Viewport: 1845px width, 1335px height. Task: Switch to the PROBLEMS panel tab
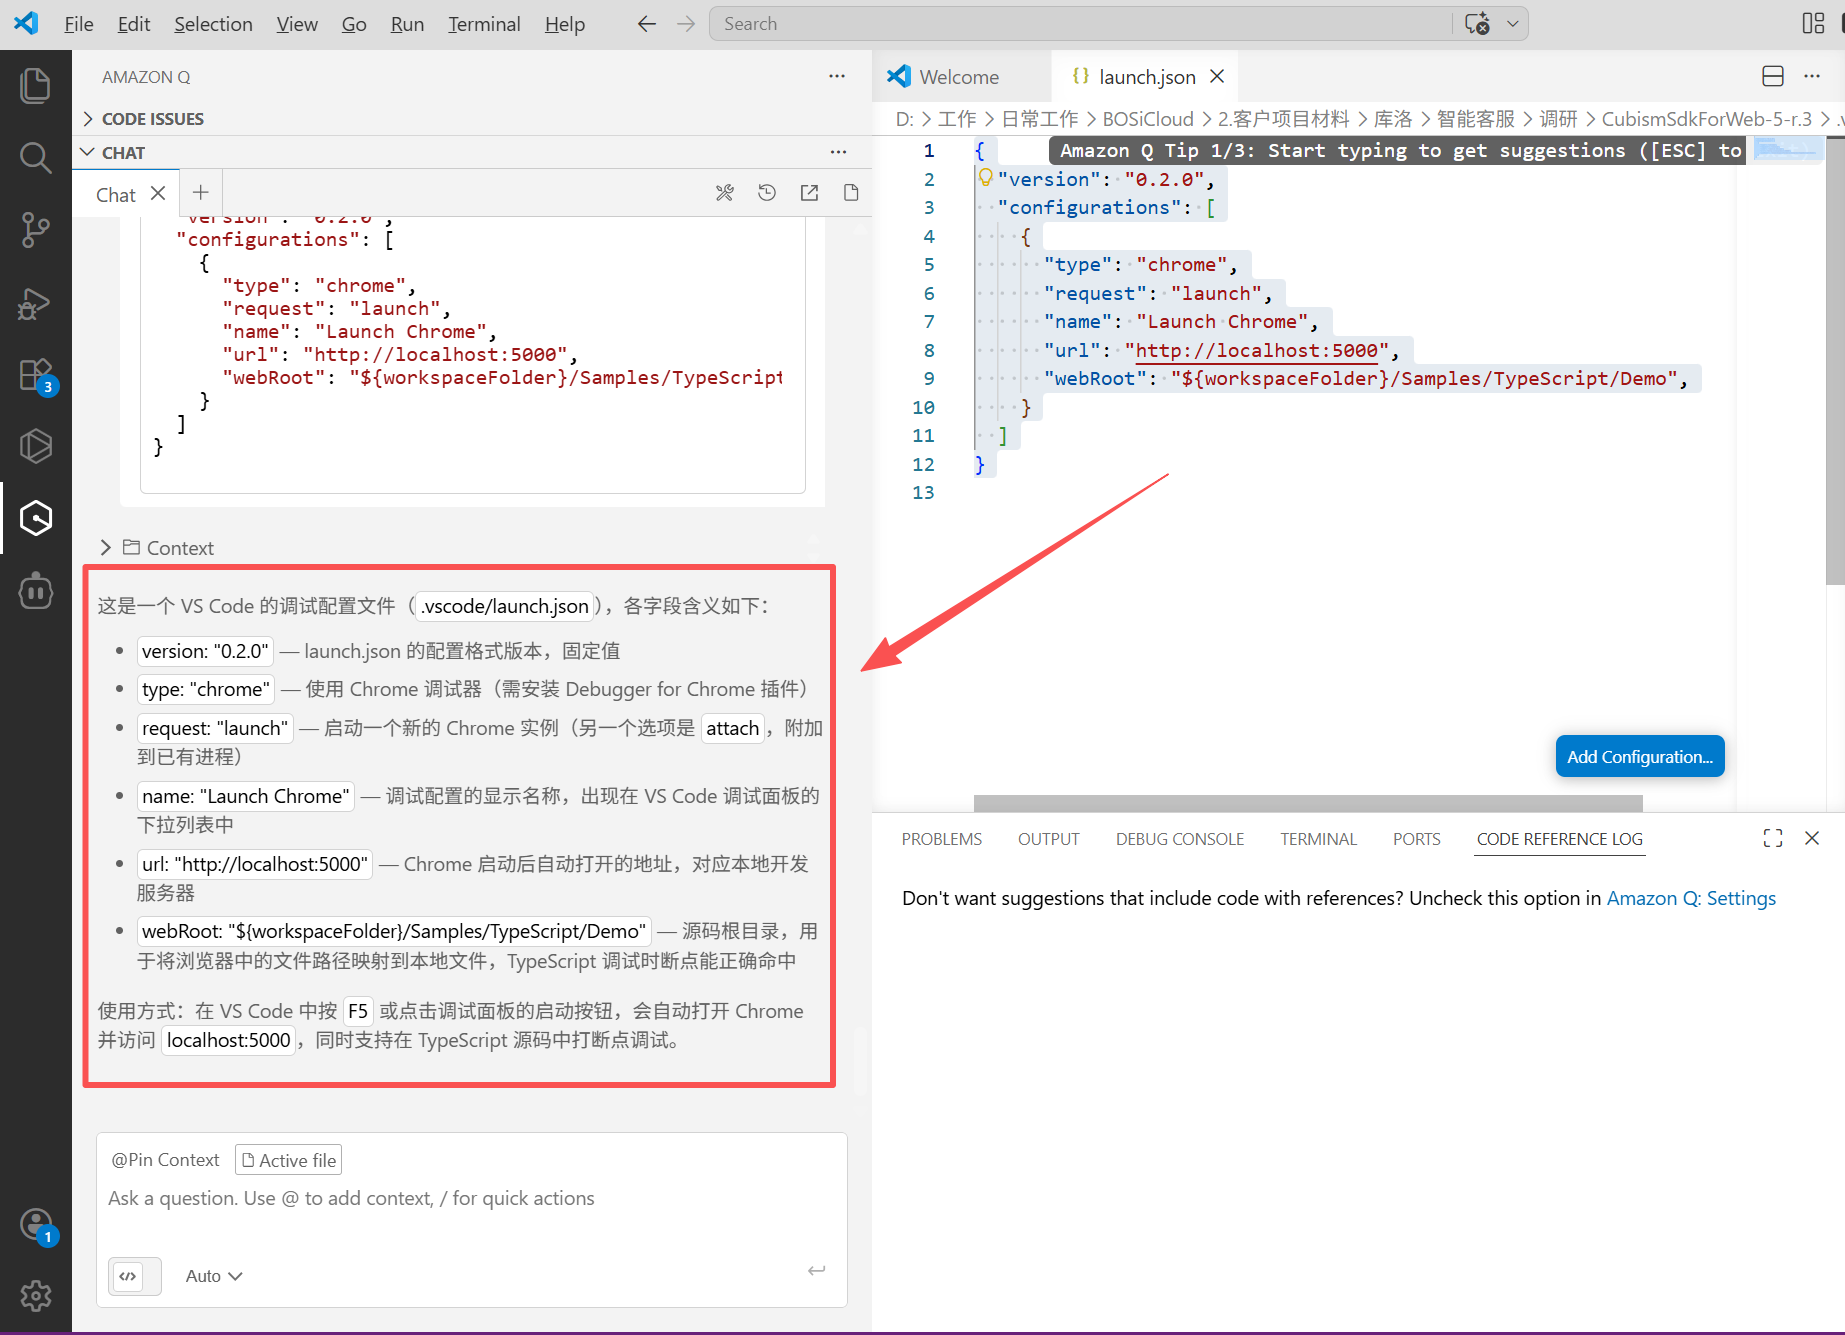tap(942, 839)
